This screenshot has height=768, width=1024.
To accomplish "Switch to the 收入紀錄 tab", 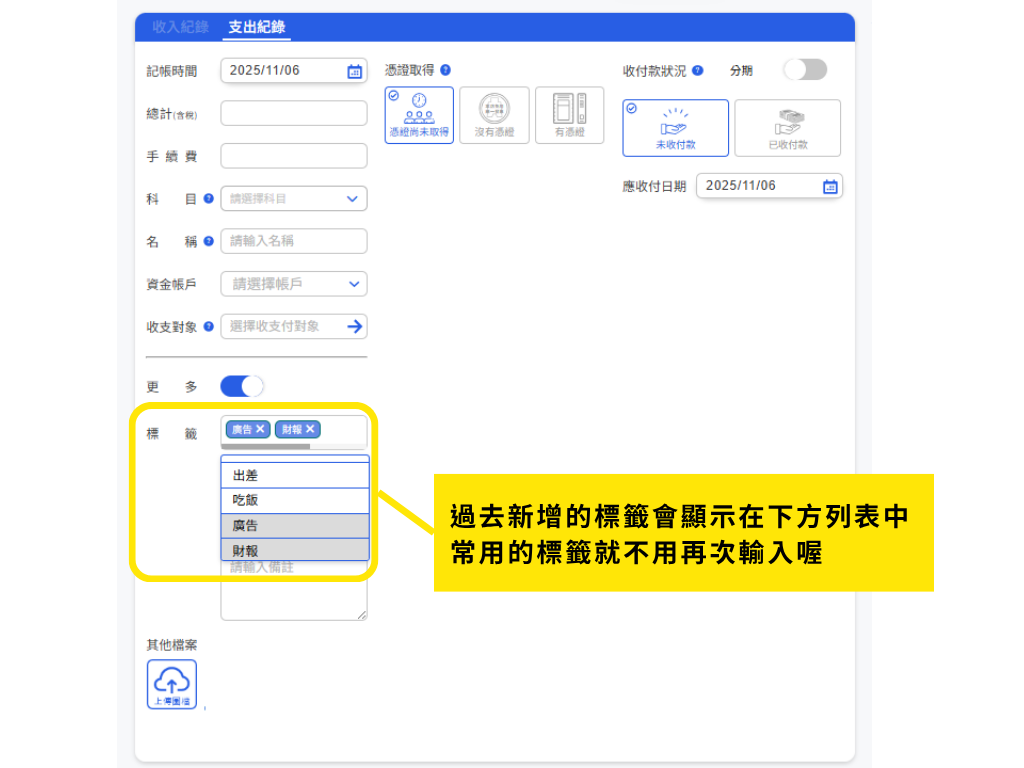I will click(179, 27).
